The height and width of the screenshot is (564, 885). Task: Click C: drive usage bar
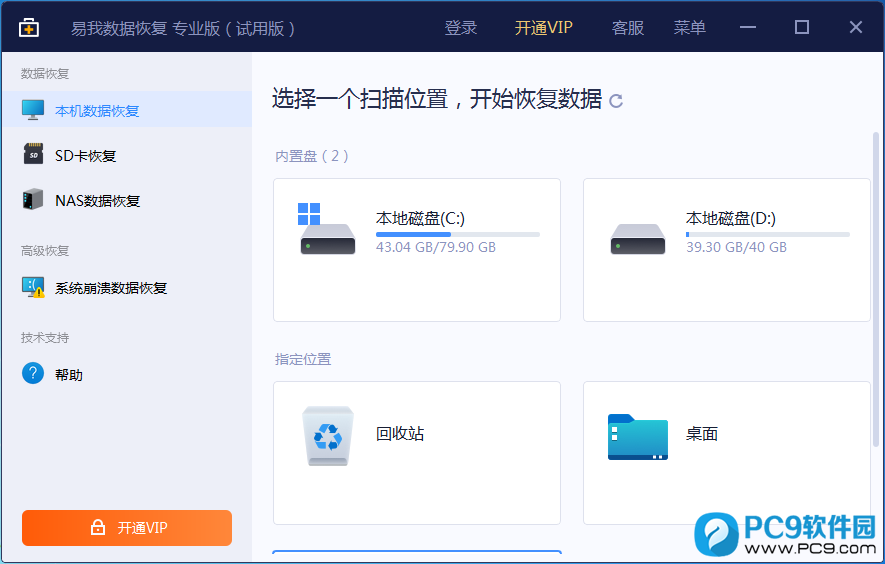(458, 234)
